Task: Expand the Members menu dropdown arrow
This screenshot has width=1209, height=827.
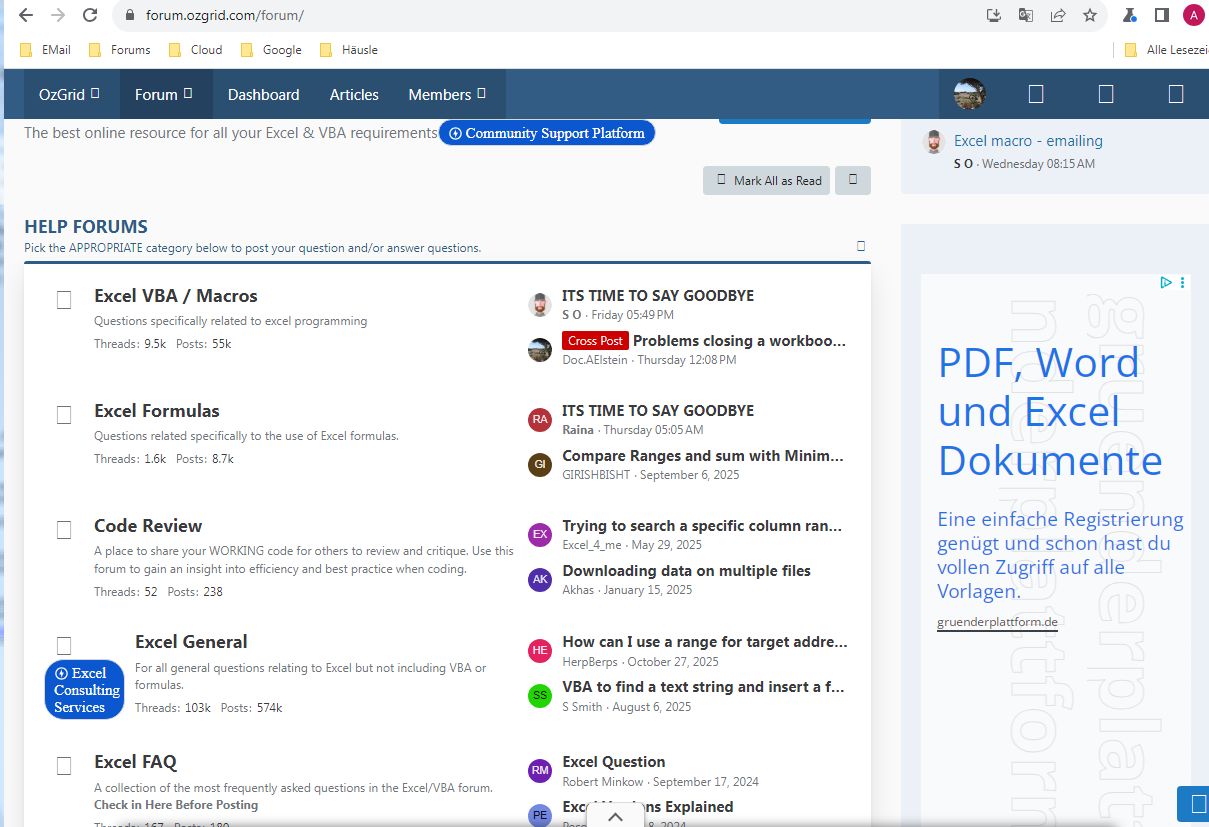Action: (x=481, y=93)
